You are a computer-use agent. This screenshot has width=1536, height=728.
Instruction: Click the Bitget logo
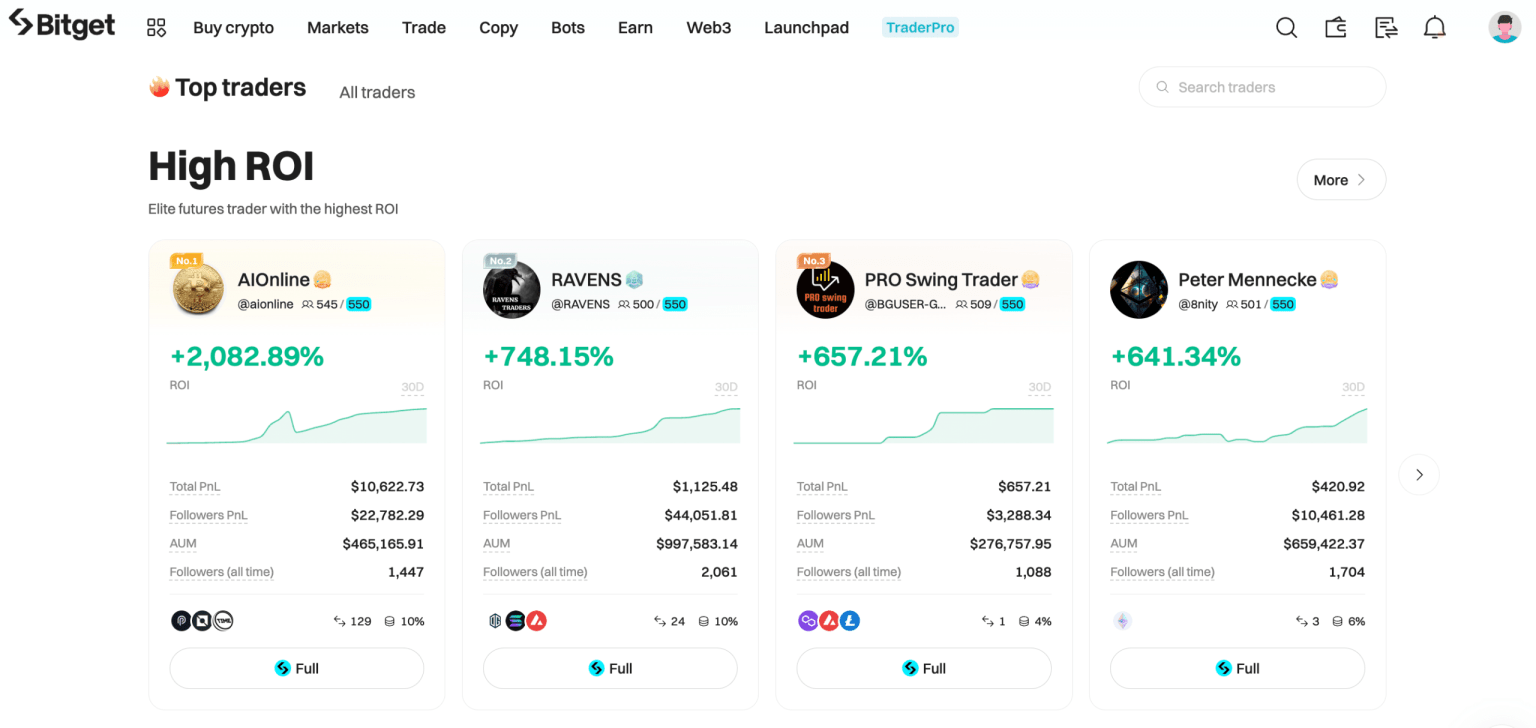(62, 26)
